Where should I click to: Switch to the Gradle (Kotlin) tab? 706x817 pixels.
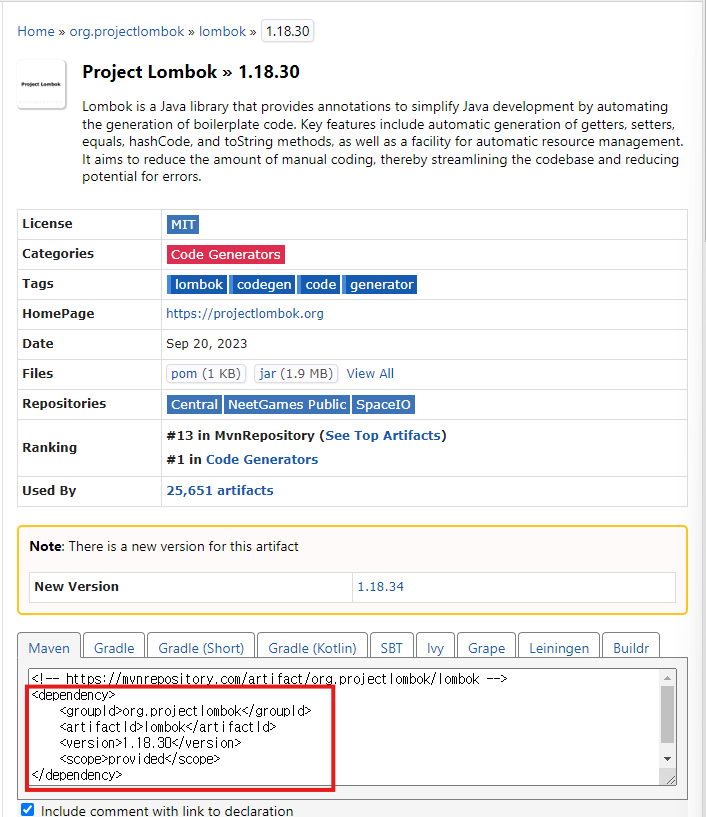tap(312, 648)
